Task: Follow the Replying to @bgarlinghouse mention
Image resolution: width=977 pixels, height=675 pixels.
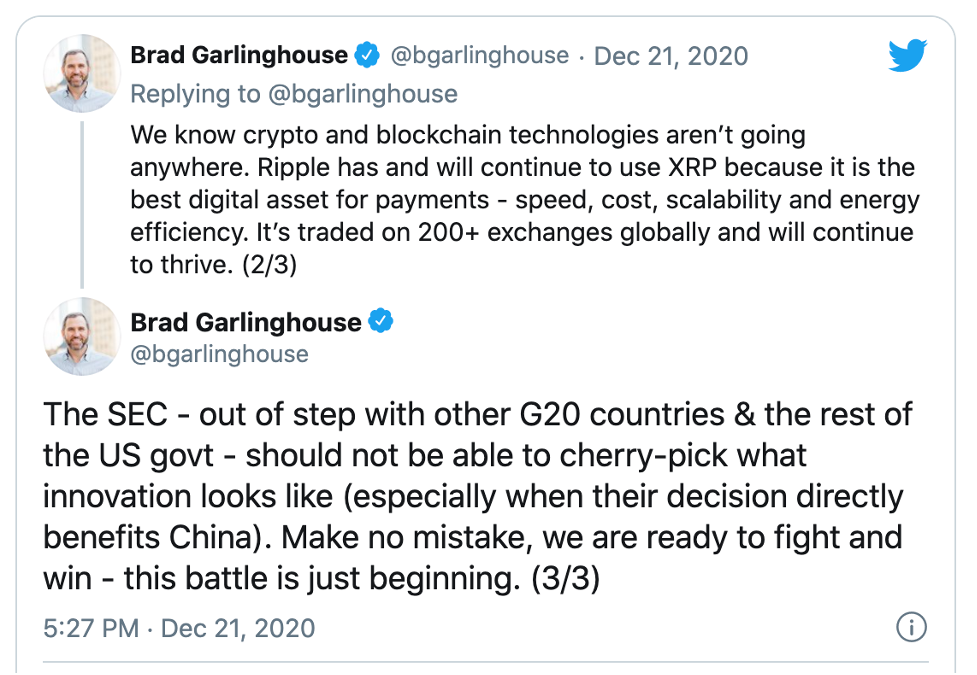Action: point(363,94)
